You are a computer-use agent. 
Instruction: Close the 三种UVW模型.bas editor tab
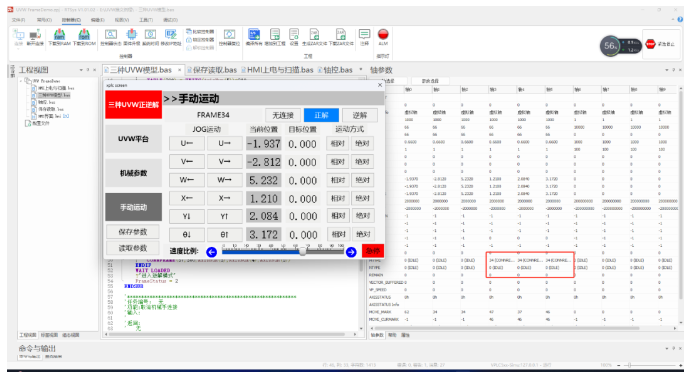click(179, 70)
